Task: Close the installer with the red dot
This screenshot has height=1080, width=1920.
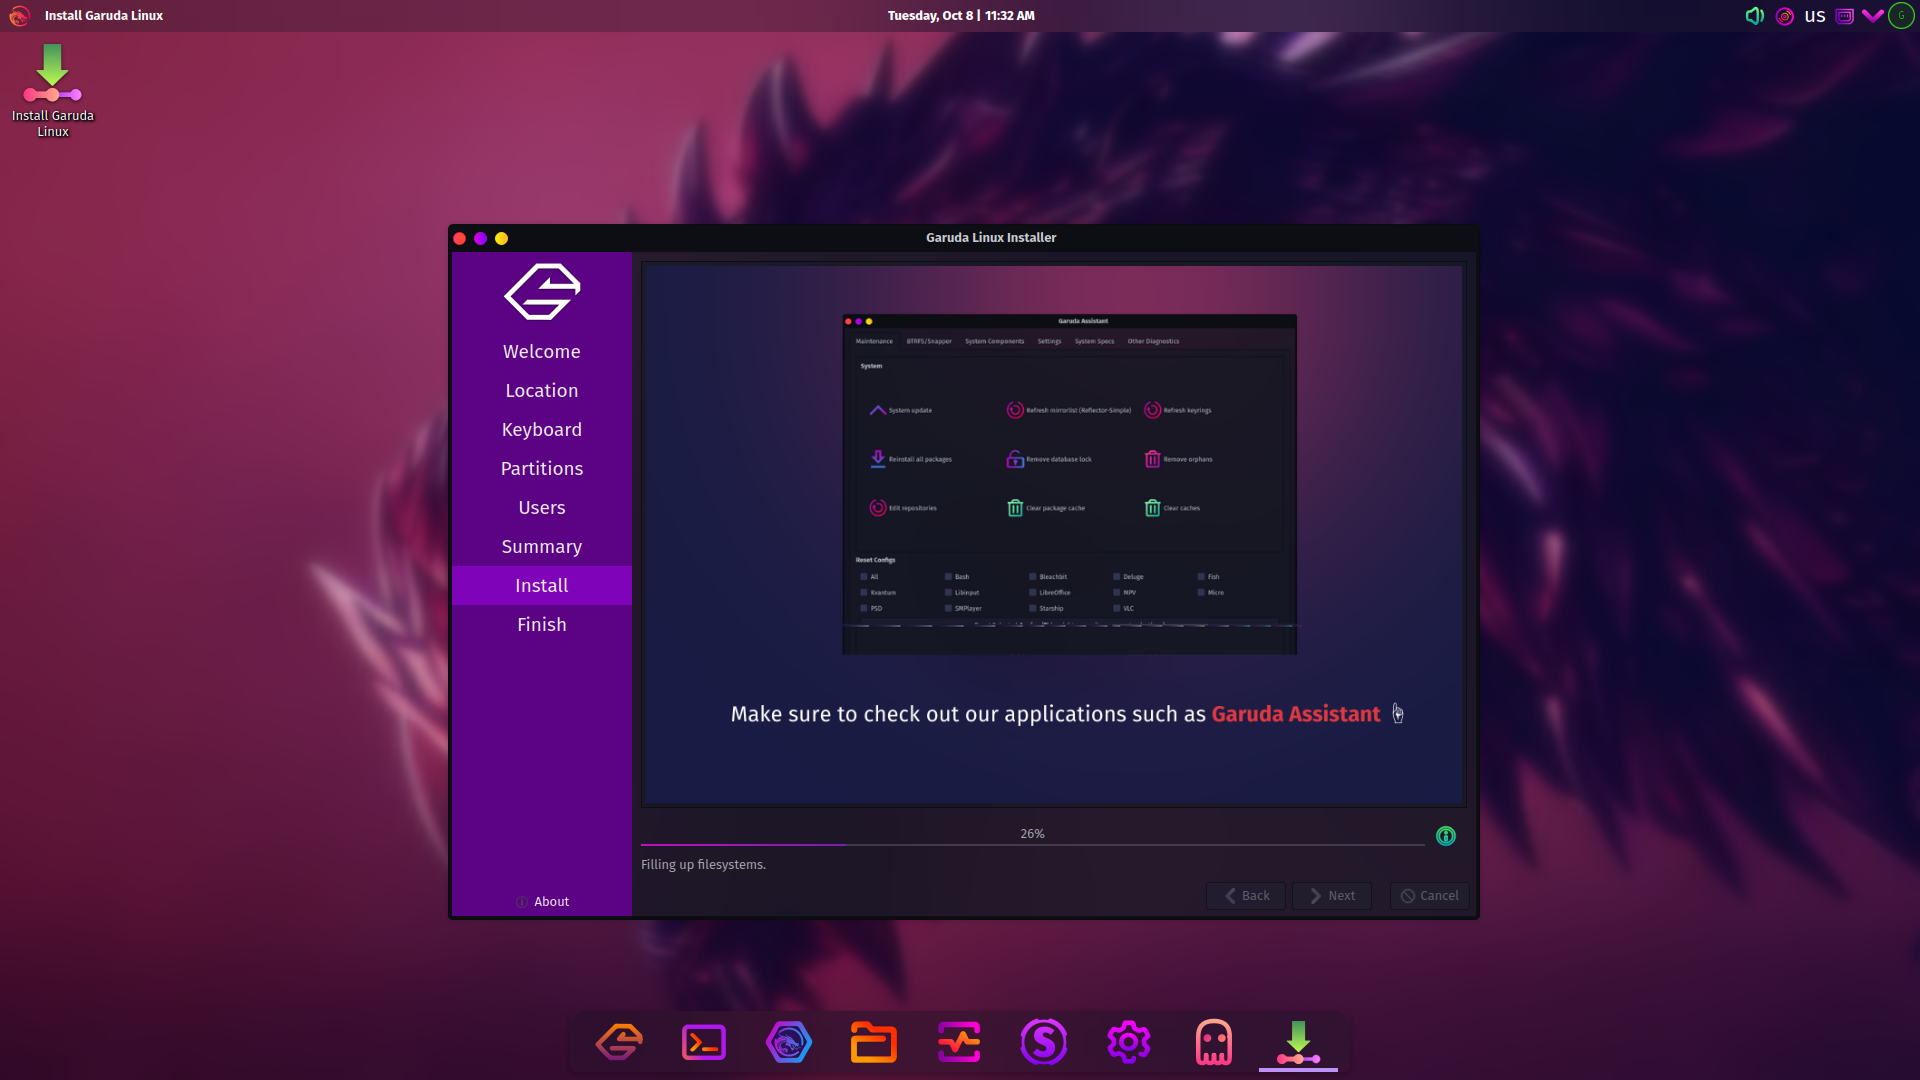Action: (x=460, y=238)
